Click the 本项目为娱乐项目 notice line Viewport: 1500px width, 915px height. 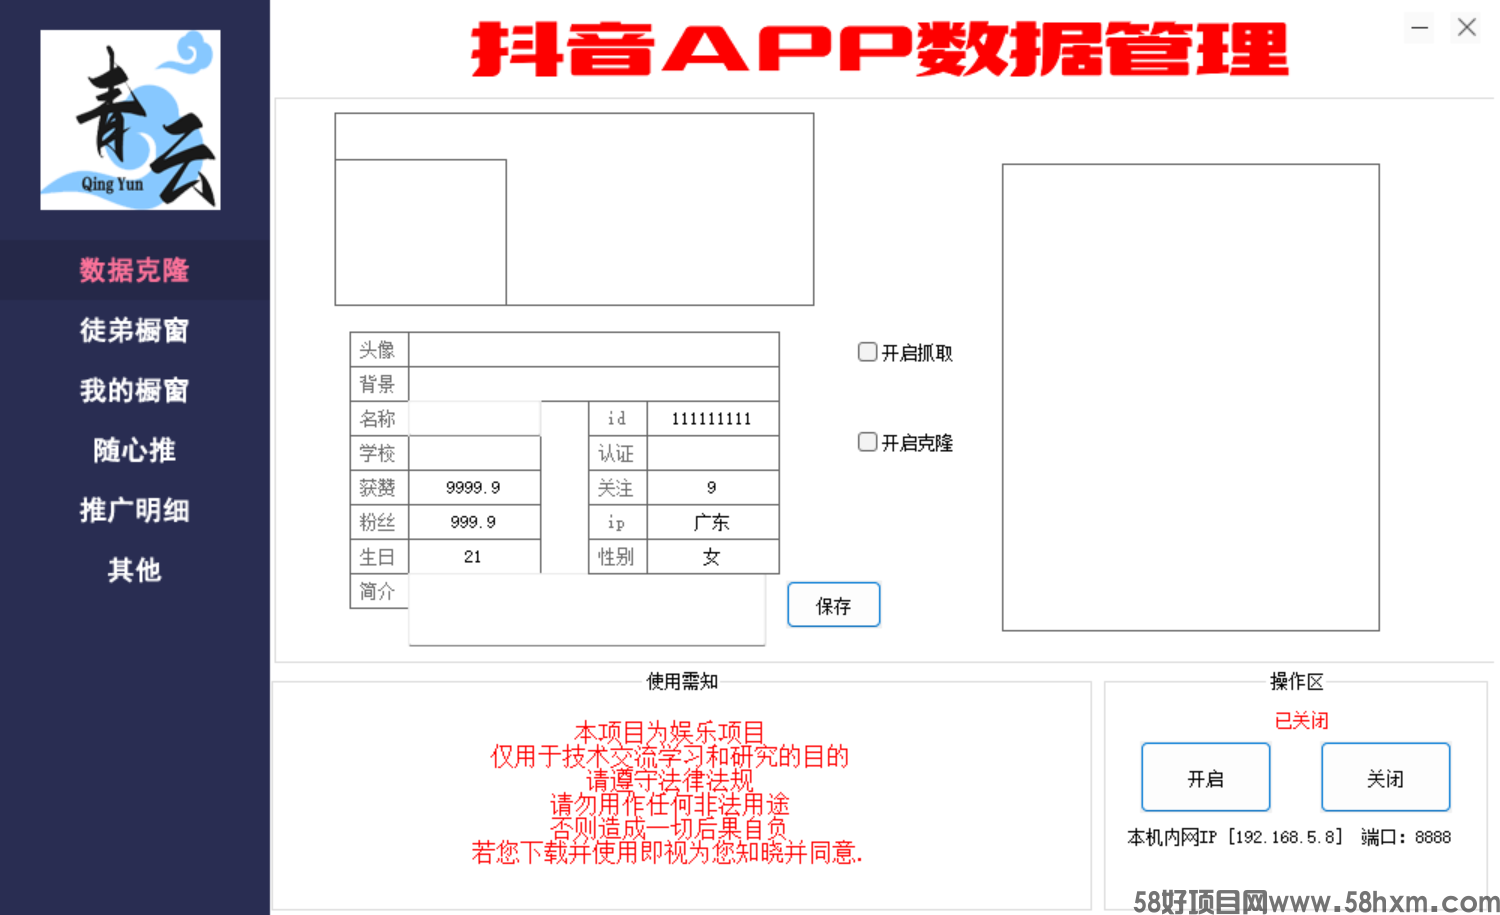click(x=669, y=733)
